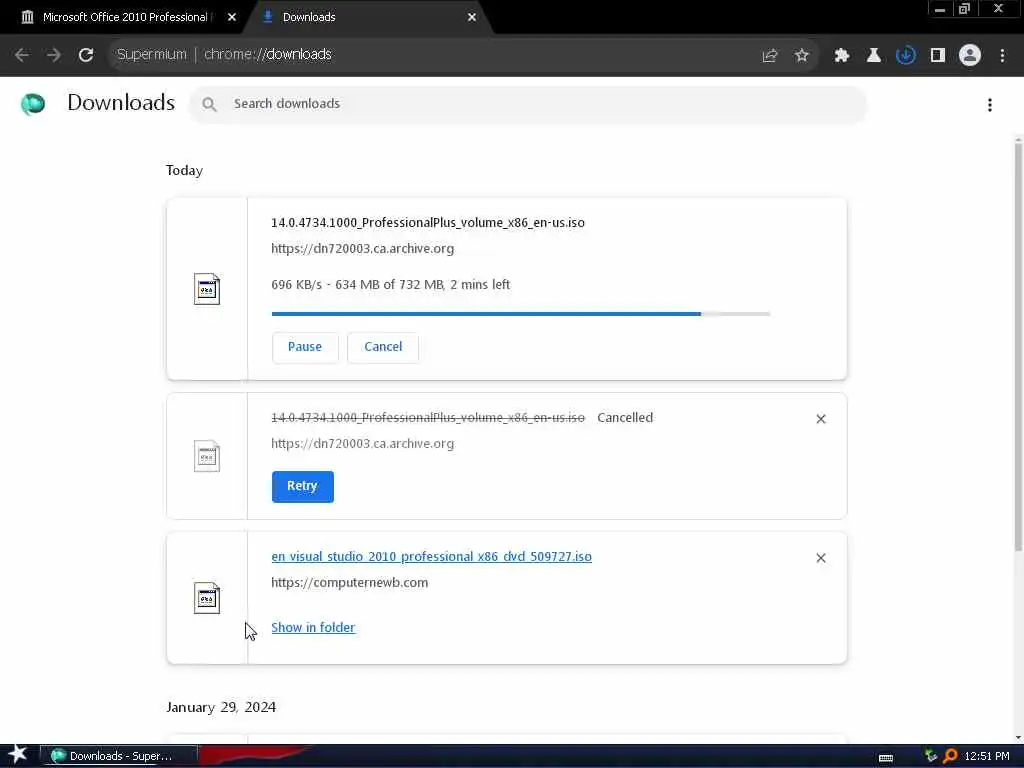Click the Downloads page heading
Viewport: 1024px width, 768px height.
121,103
